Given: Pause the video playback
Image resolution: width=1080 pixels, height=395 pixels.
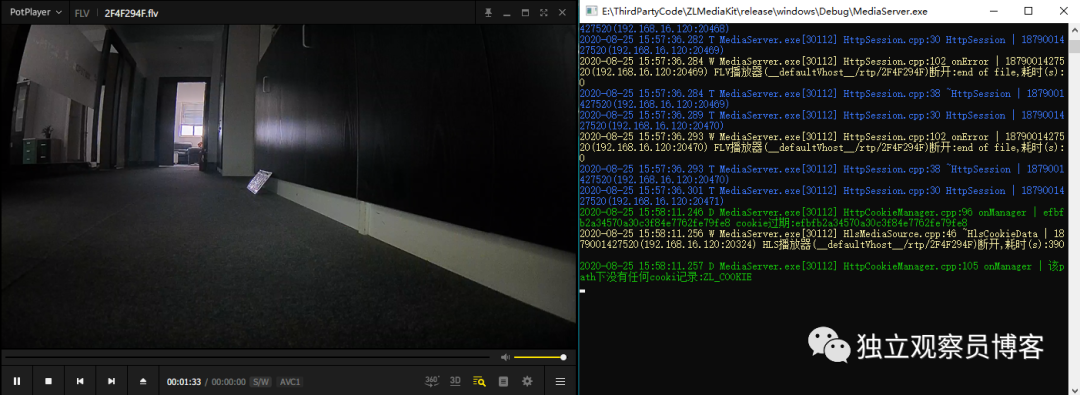Looking at the screenshot, I should [17, 381].
